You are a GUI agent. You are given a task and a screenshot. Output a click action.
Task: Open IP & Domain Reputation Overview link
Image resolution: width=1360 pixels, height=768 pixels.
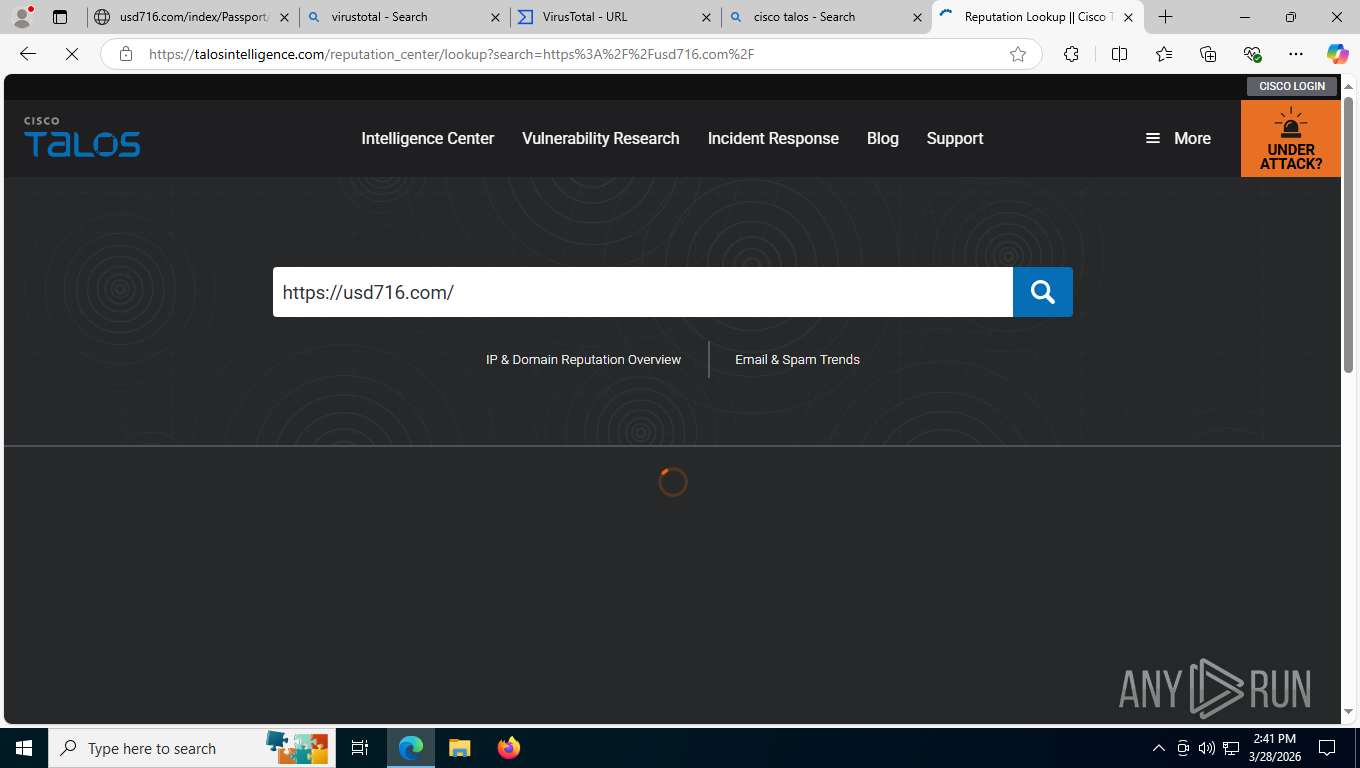[x=583, y=359]
